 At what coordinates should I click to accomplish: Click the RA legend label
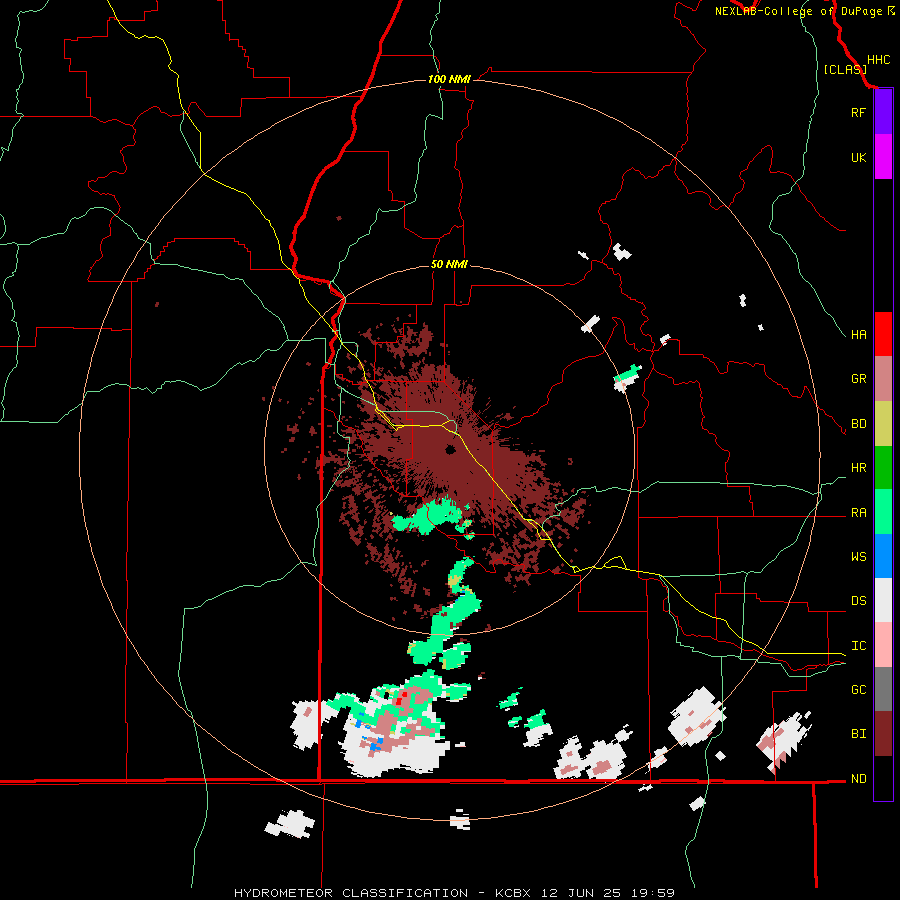tap(858, 513)
